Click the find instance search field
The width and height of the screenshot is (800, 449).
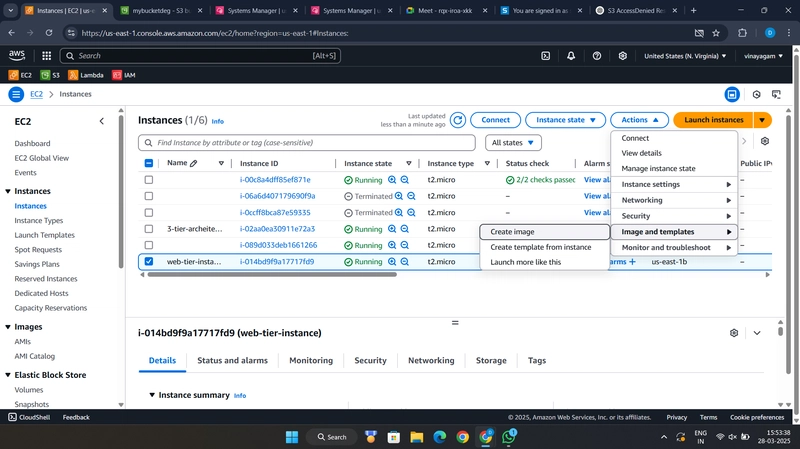[x=307, y=143]
